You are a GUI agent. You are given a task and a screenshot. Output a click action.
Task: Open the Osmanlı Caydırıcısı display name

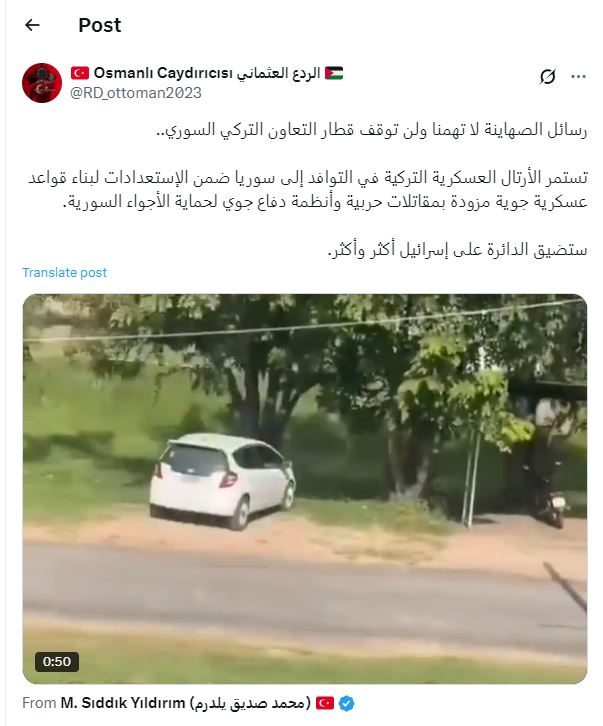tap(163, 73)
